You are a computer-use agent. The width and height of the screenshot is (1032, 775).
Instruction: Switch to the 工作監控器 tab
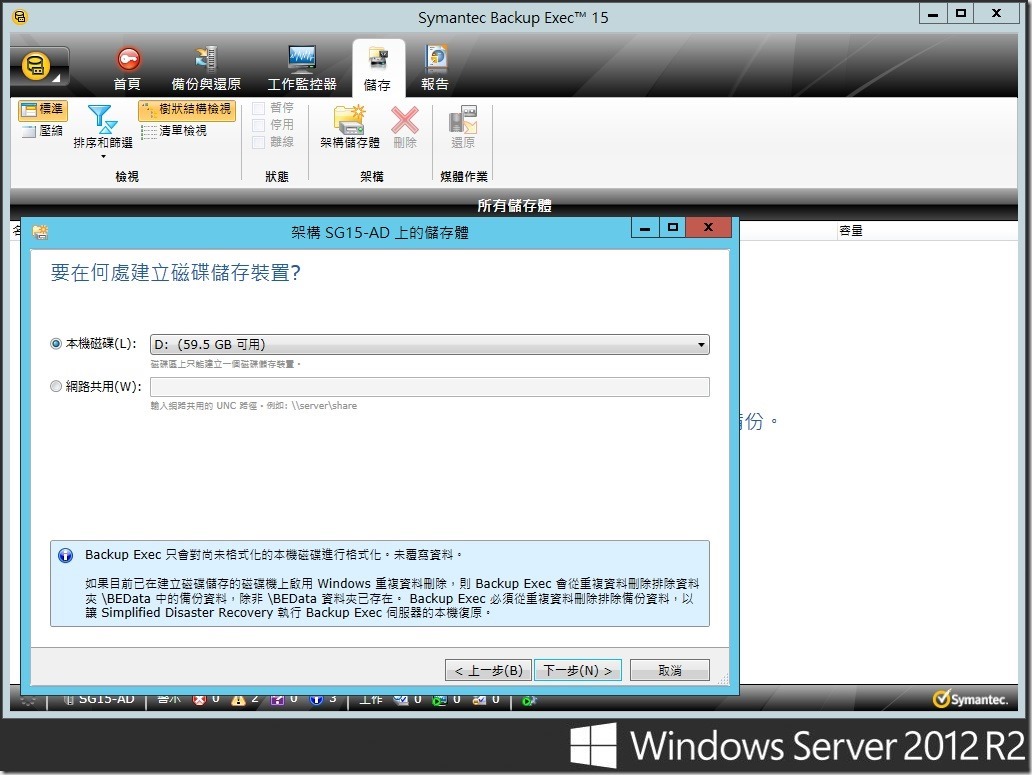tap(302, 69)
